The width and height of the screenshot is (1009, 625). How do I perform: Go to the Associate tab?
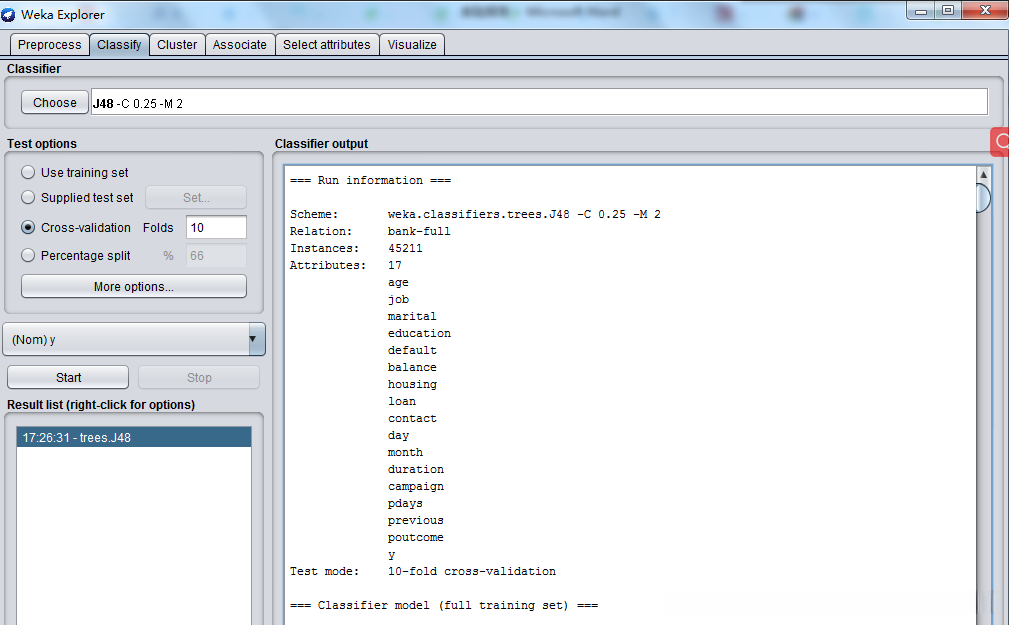tap(240, 45)
